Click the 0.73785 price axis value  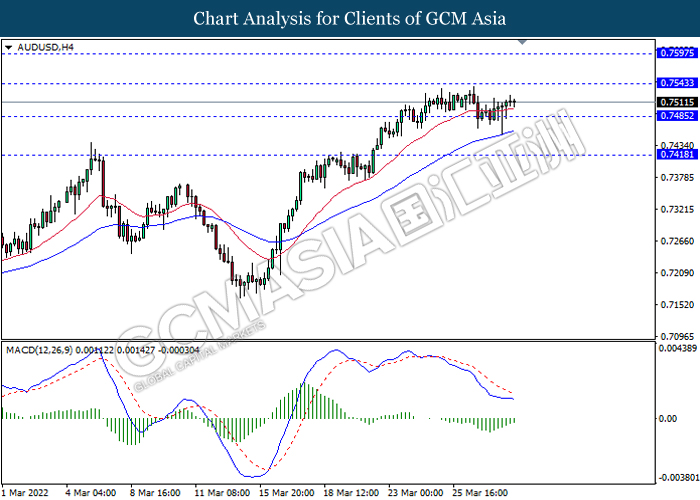[x=677, y=178]
